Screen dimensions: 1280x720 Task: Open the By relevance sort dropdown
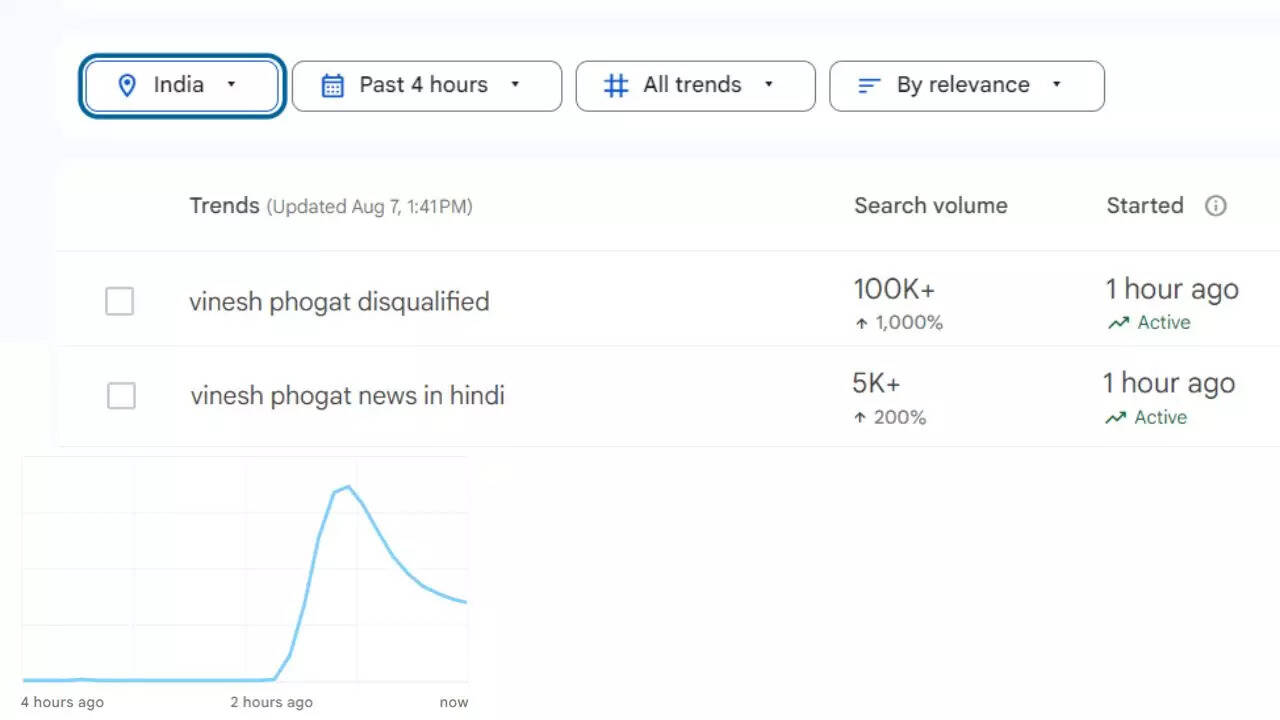click(x=1056, y=85)
